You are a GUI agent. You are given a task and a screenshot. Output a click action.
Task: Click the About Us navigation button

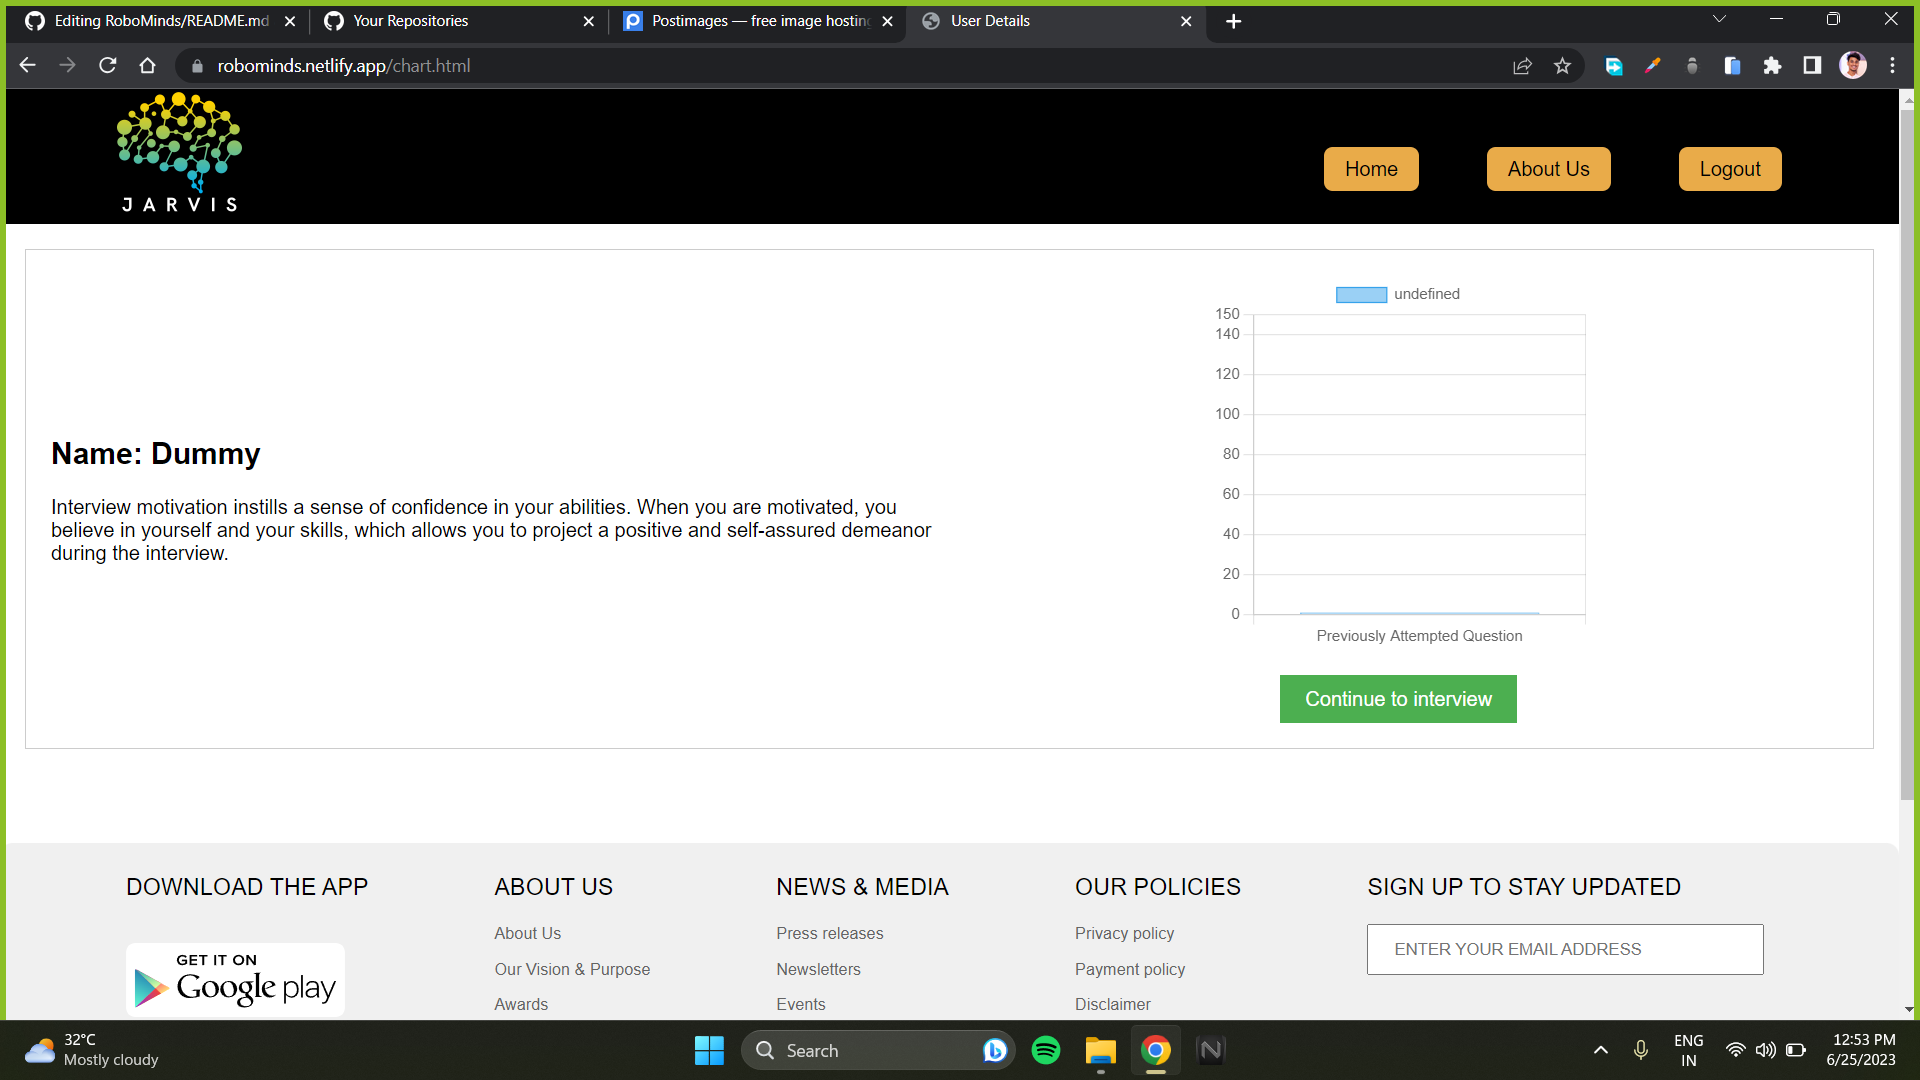tap(1548, 169)
